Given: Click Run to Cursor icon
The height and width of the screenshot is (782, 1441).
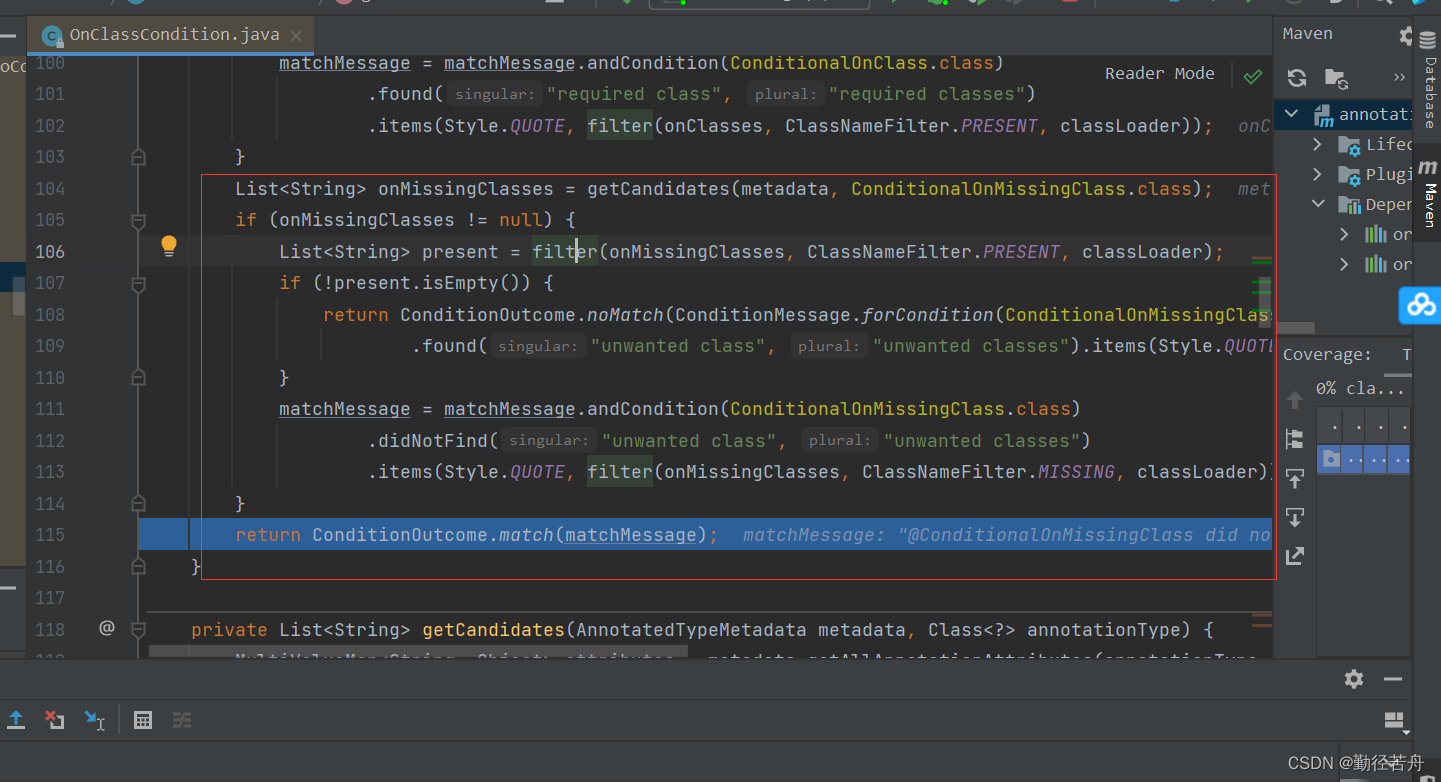Looking at the screenshot, I should [94, 719].
